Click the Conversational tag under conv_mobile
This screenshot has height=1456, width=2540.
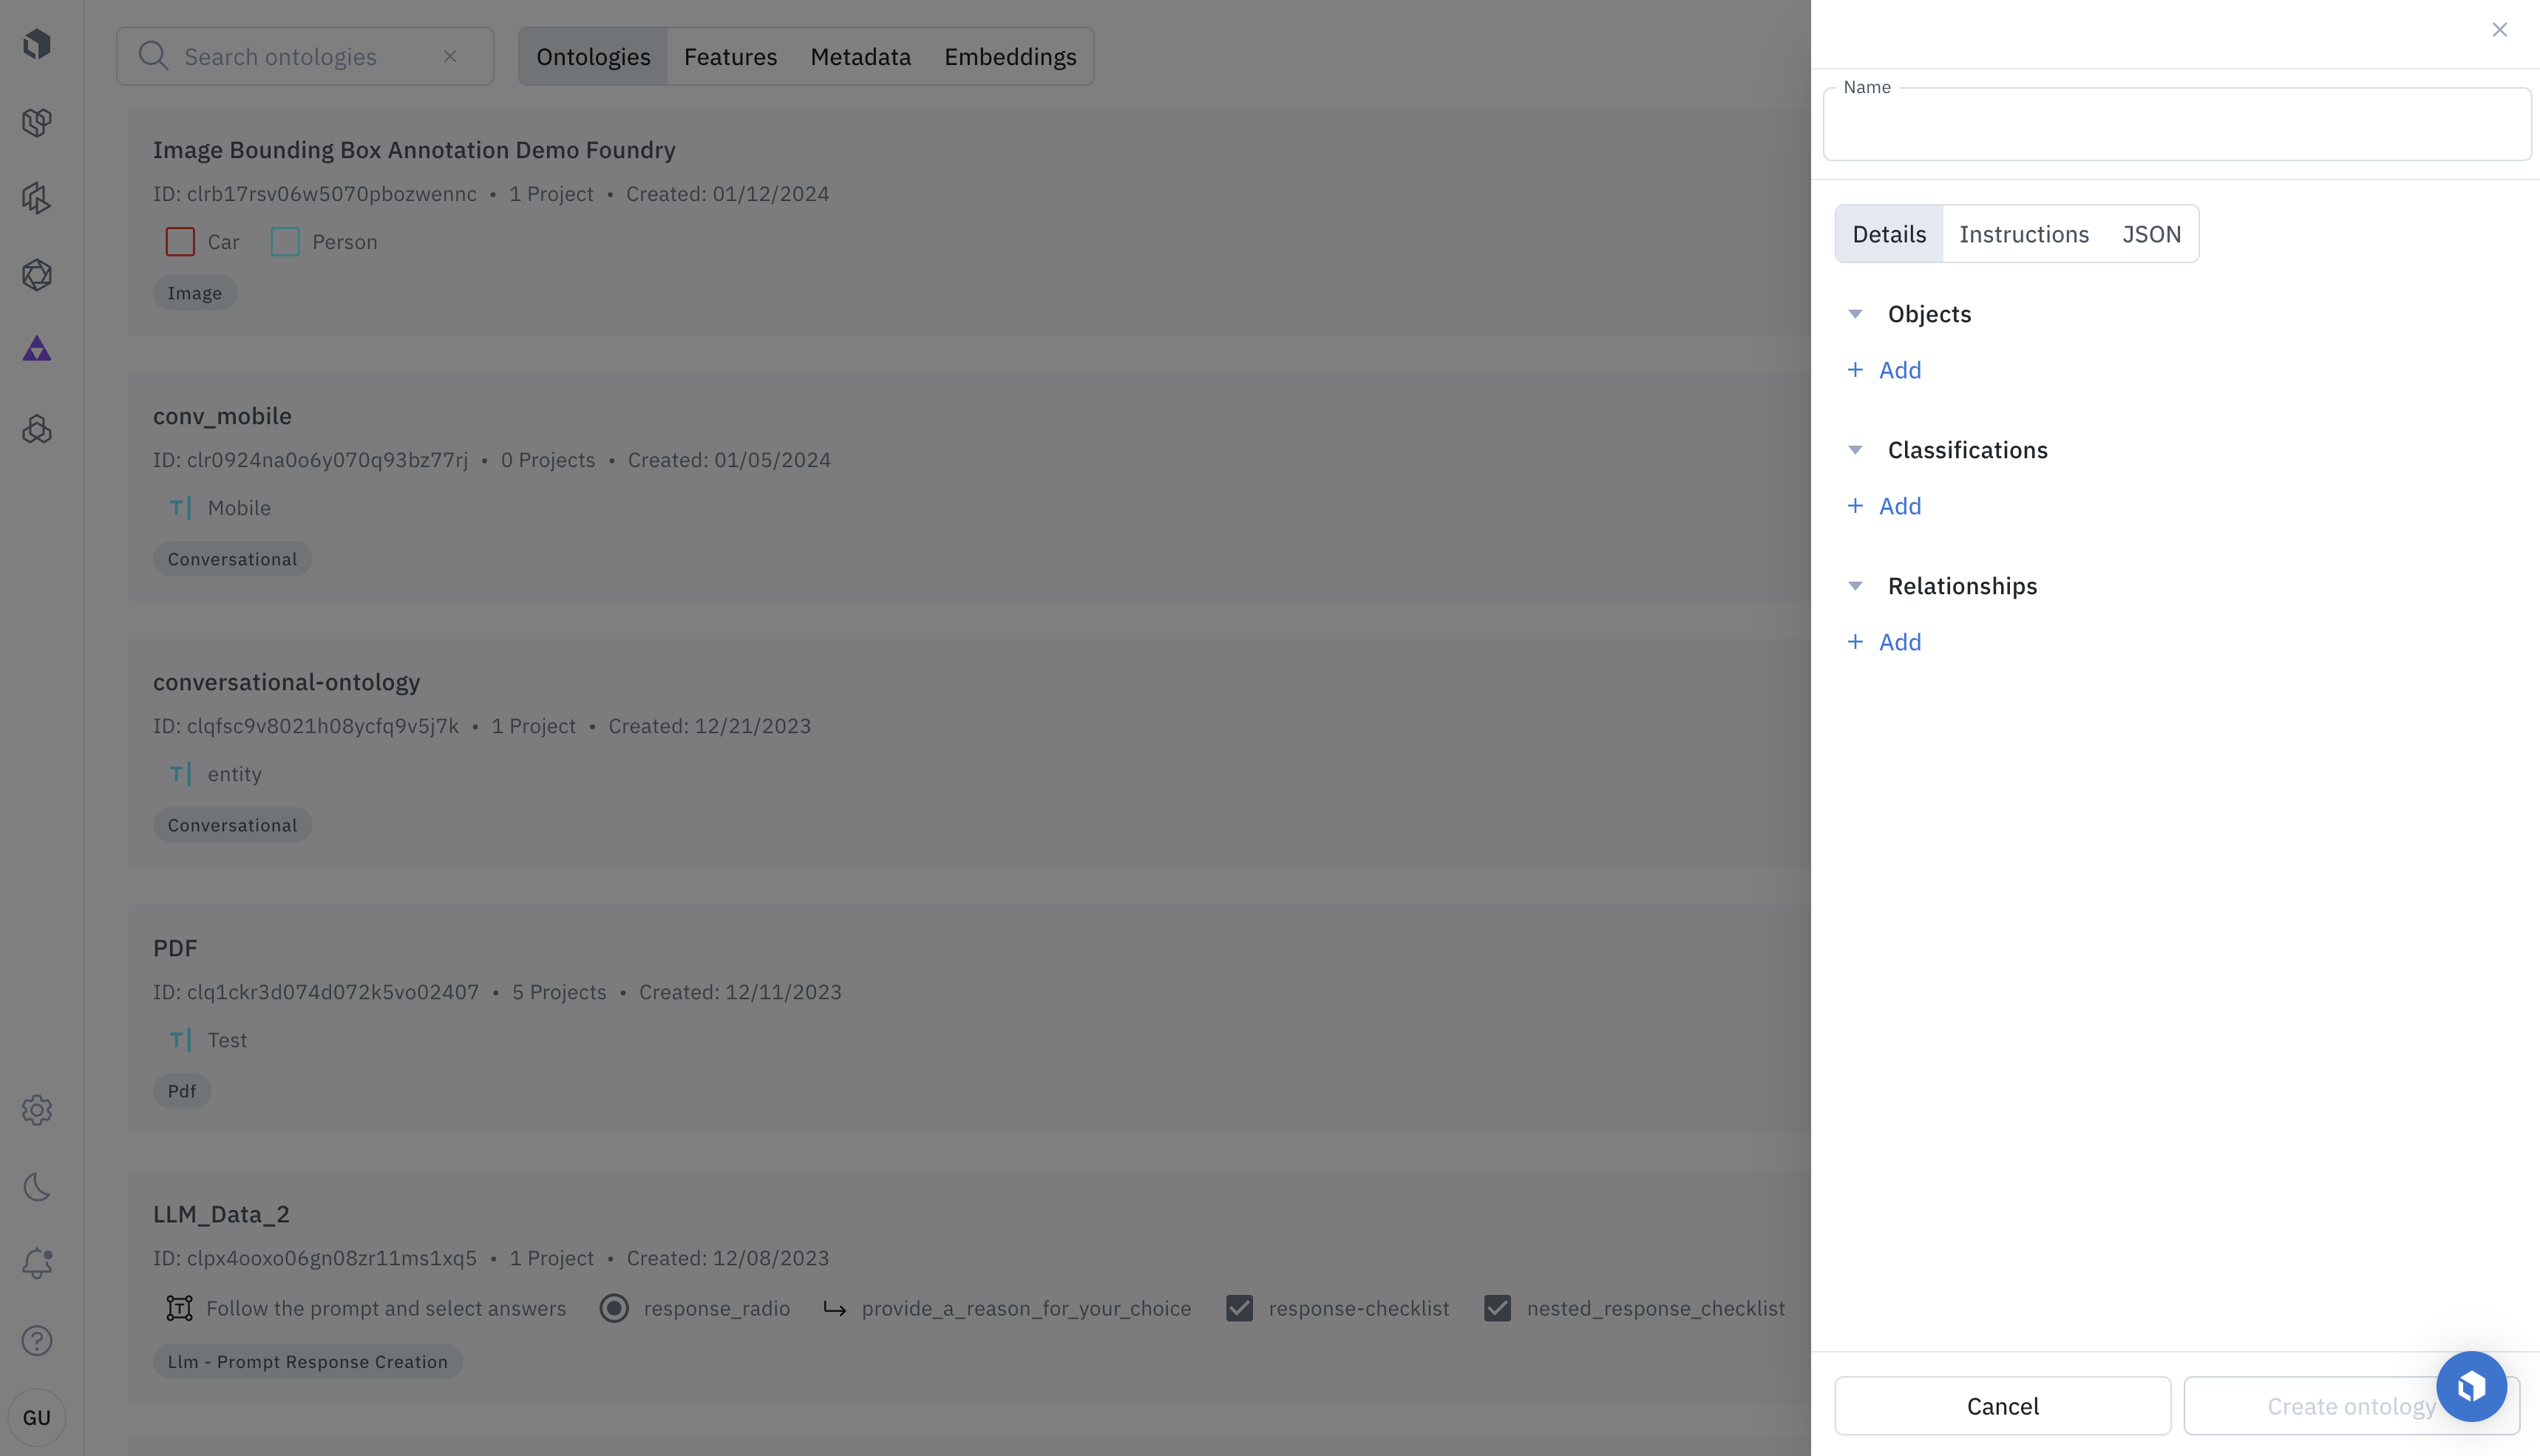point(232,559)
